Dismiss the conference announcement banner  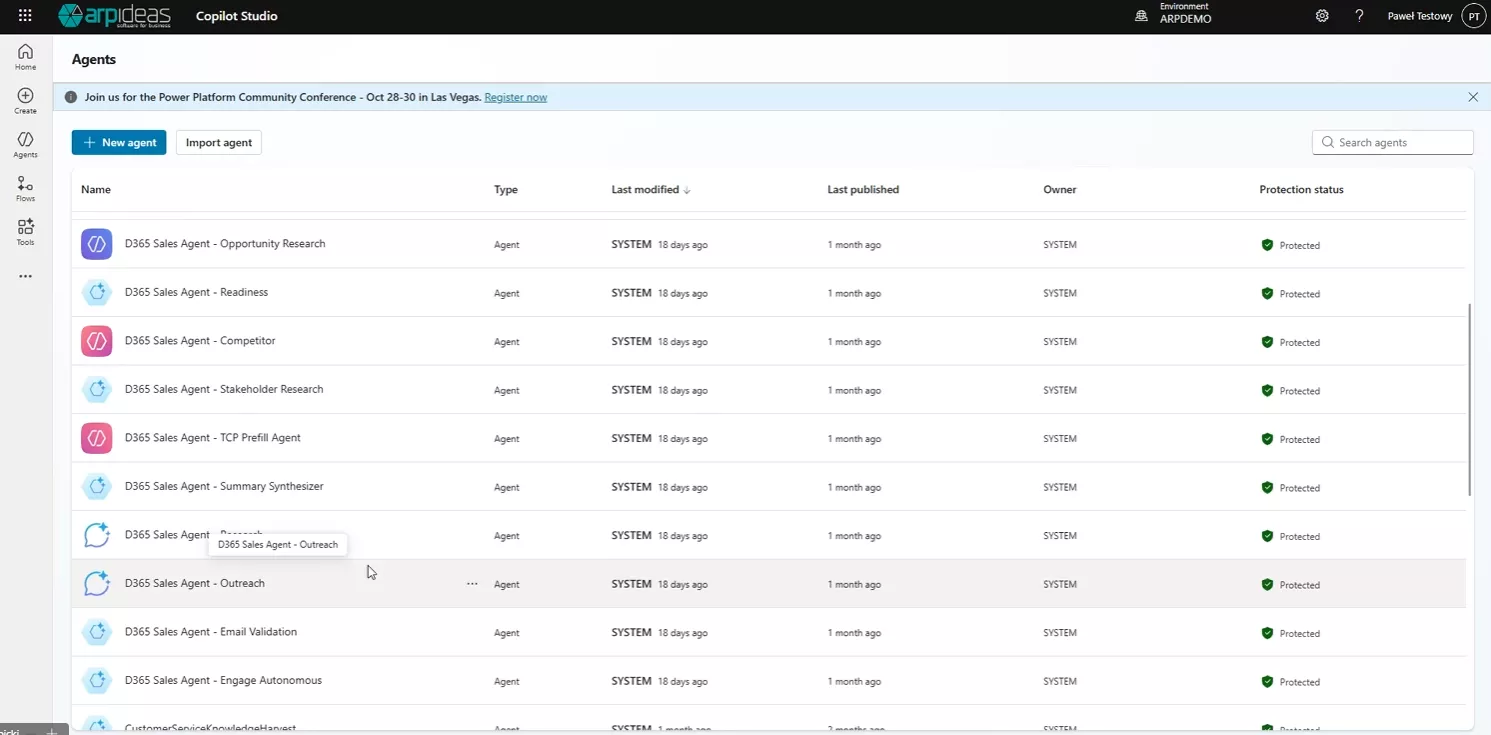(1473, 97)
